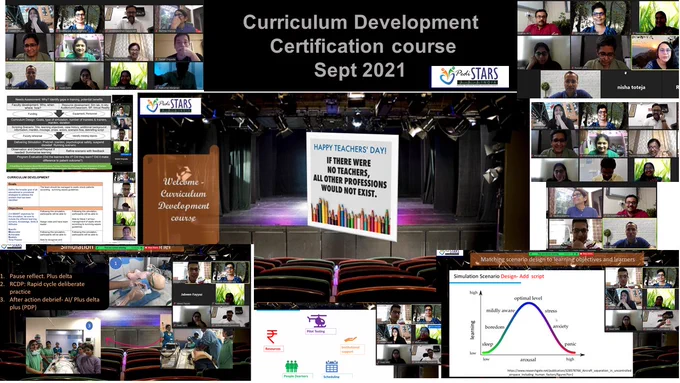The image size is (680, 383).
Task: Click the small PediSTARS logo above the graph slide
Action: tap(450, 252)
